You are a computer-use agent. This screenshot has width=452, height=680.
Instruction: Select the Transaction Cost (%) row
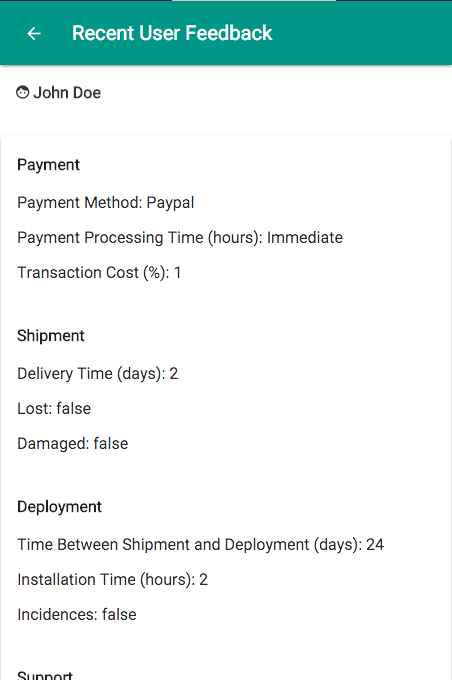tap(99, 273)
